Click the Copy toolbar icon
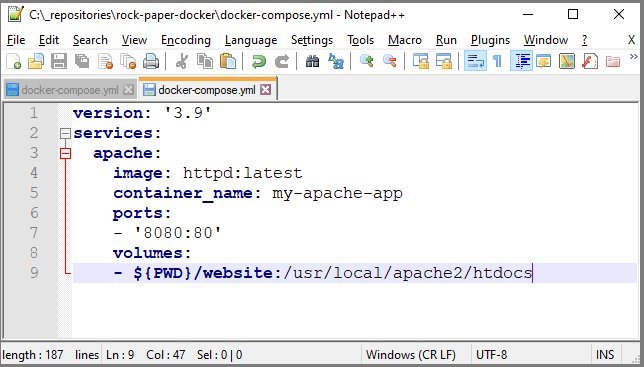Image resolution: width=644 pixels, height=367 pixels. pos(205,62)
